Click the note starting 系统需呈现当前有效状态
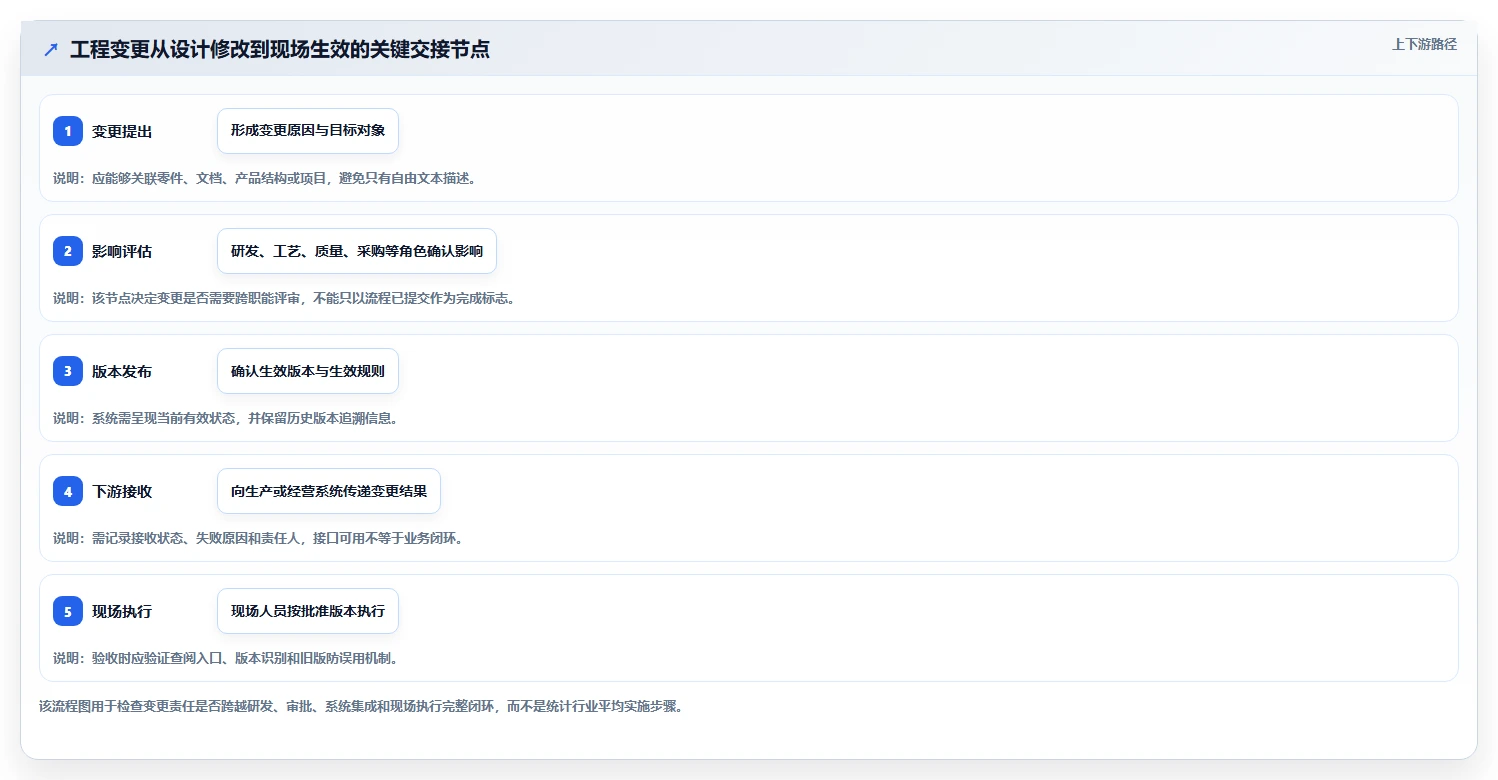The height and width of the screenshot is (780, 1498). coord(227,418)
